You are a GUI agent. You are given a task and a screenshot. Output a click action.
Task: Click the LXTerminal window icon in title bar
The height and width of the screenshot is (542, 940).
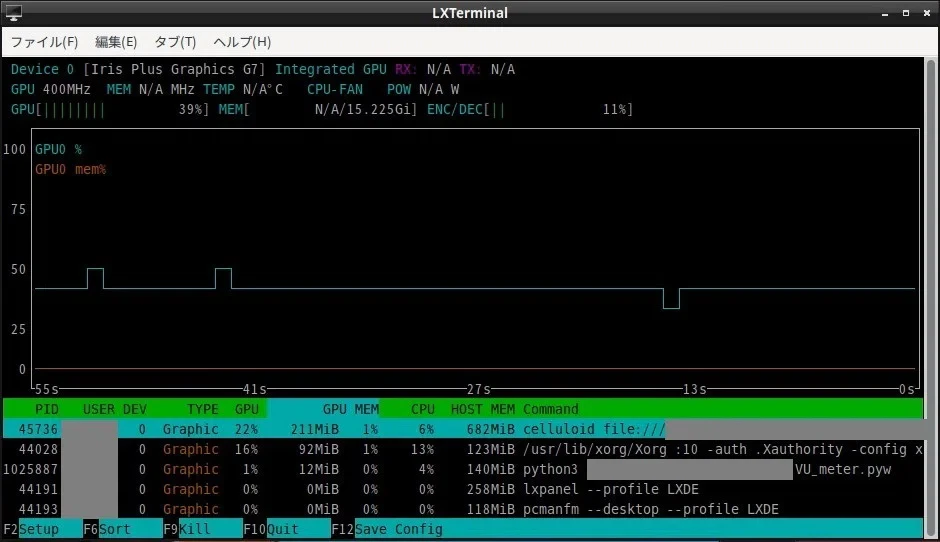tap(13, 13)
